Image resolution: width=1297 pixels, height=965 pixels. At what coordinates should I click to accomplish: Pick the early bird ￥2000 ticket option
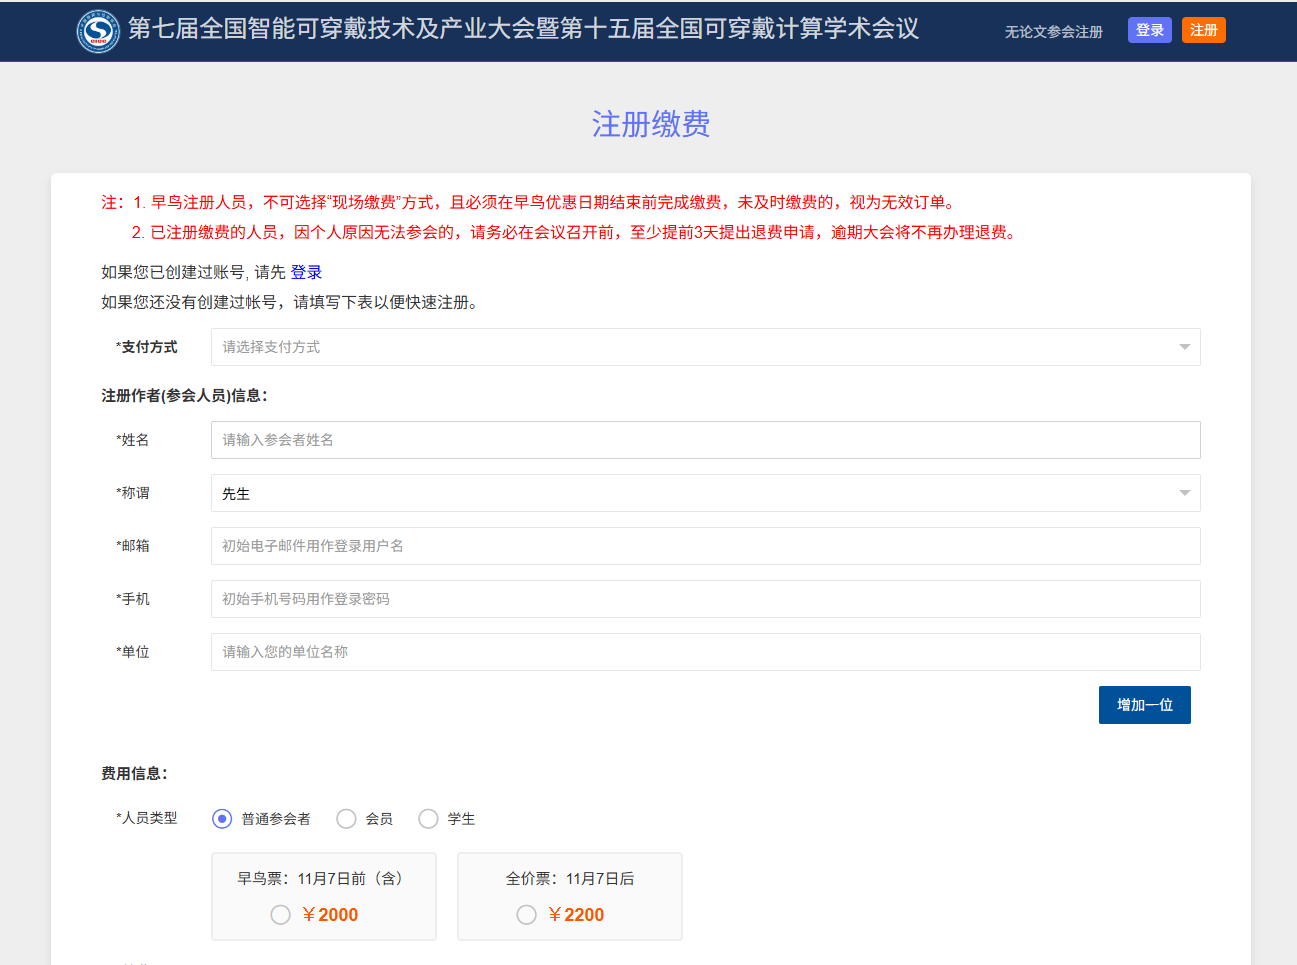[281, 915]
